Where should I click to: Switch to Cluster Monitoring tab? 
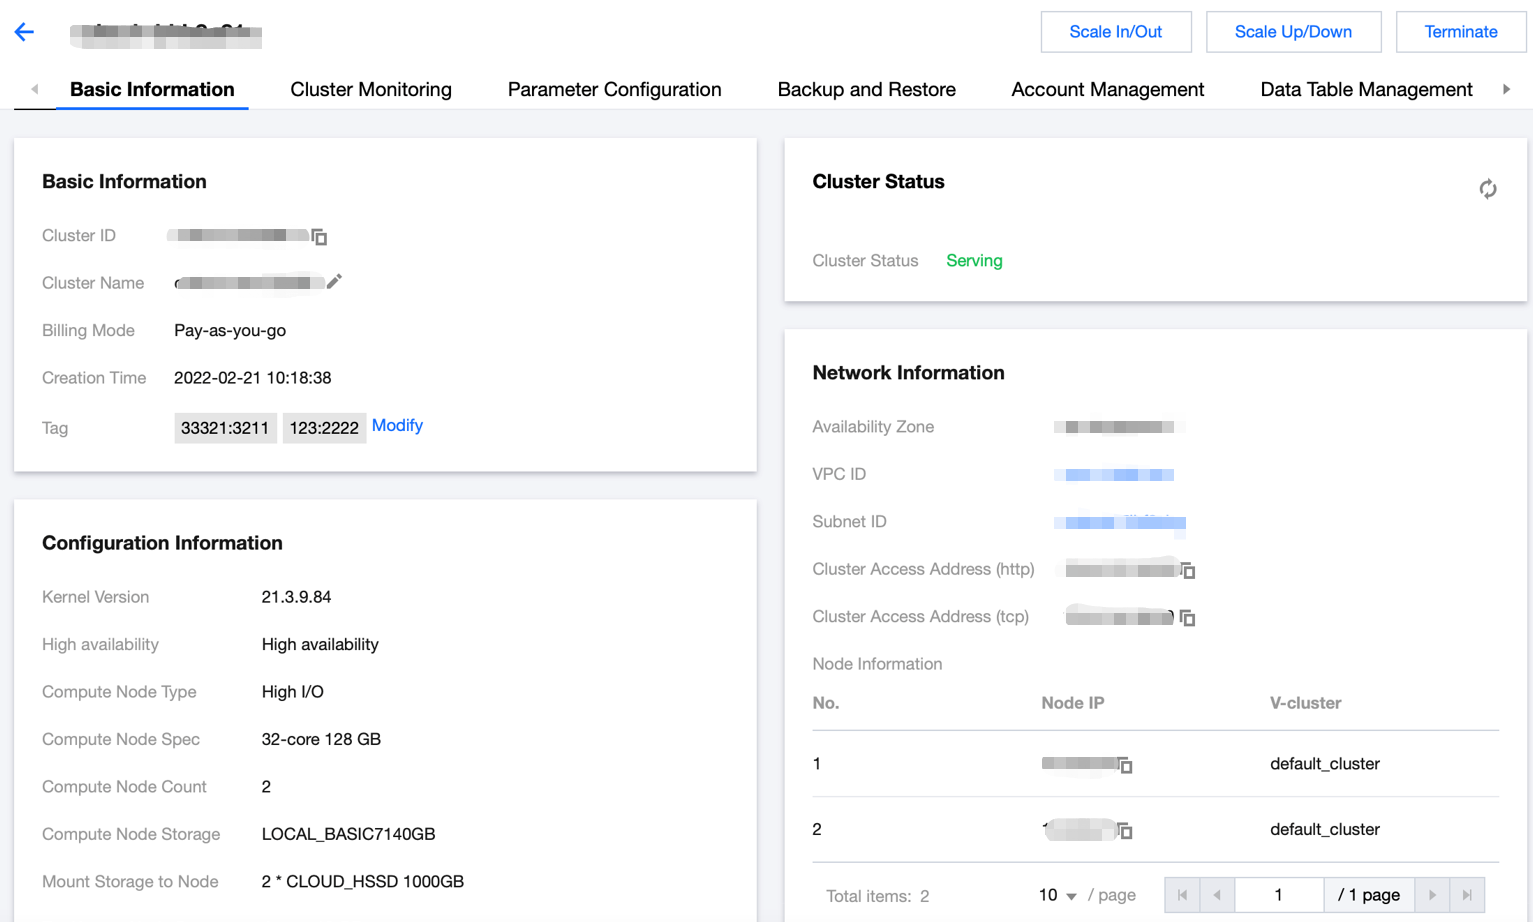[370, 89]
